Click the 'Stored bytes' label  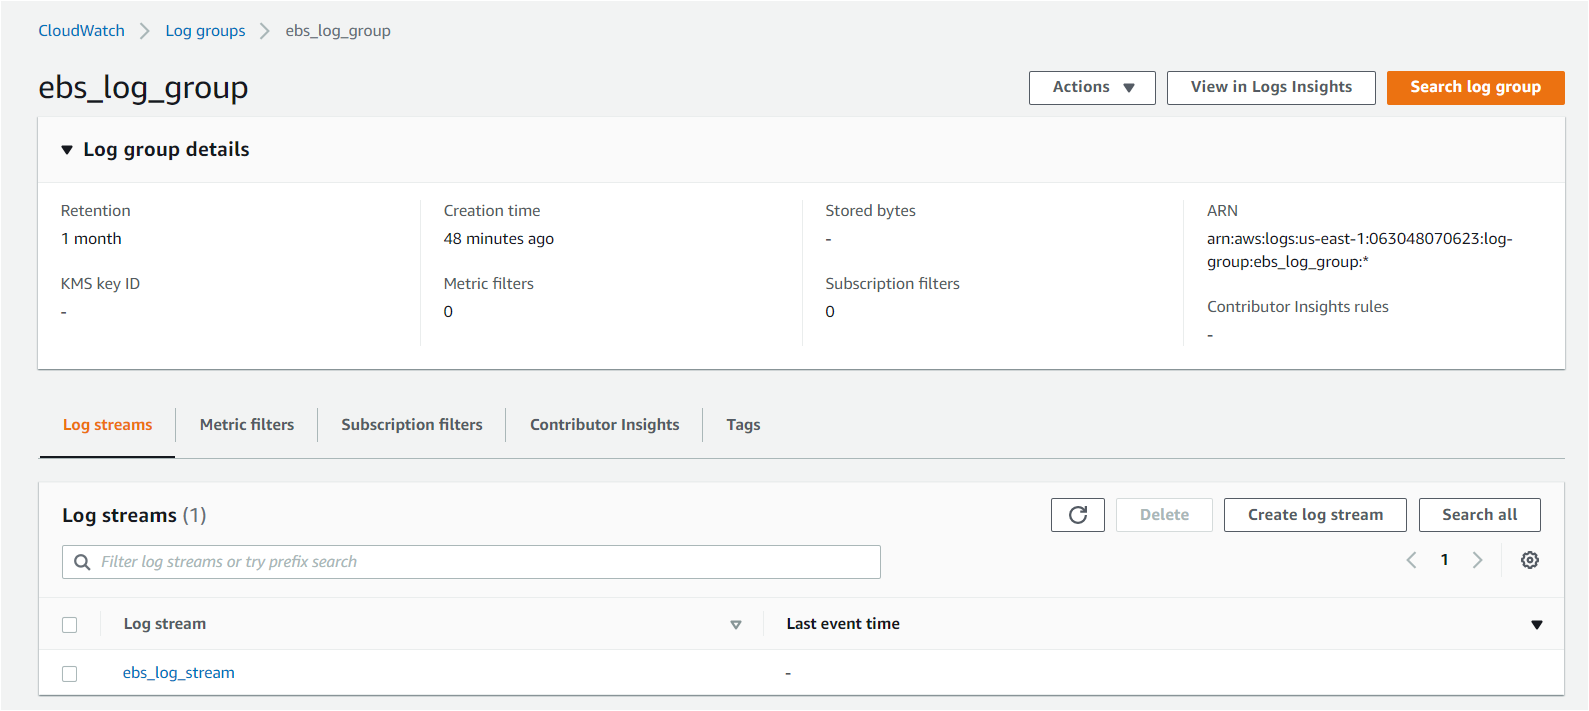click(x=870, y=211)
